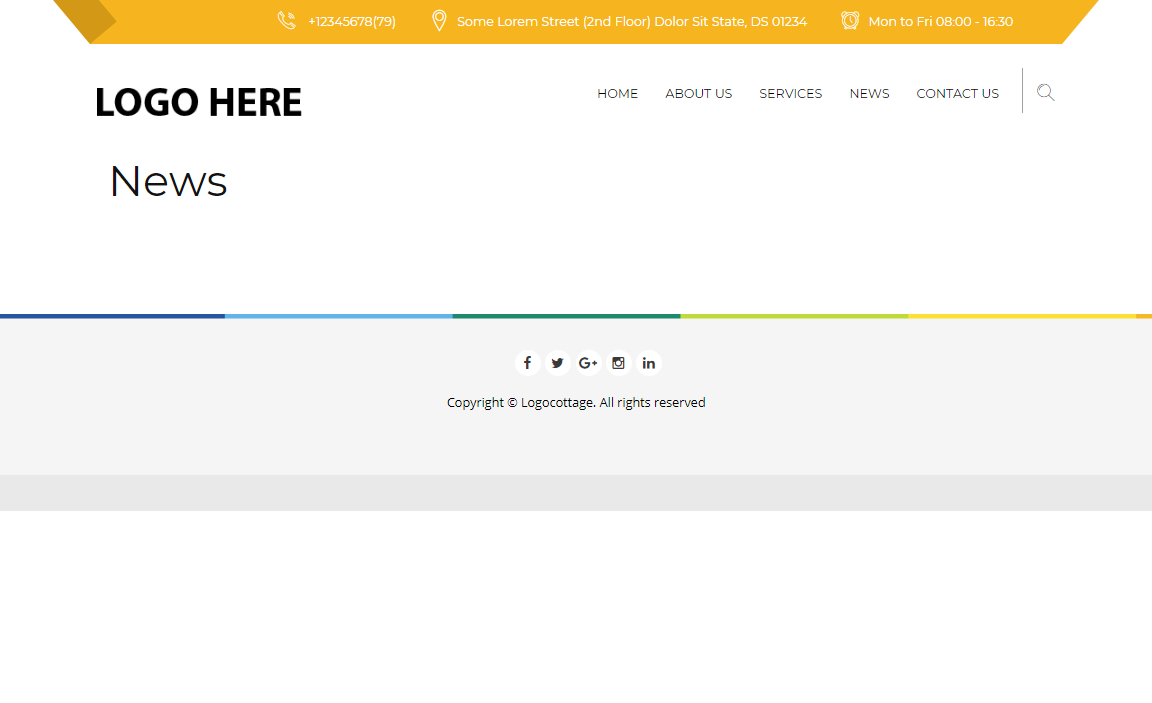Click the phone handset icon in top bar
Screen dimensions: 1152x703
pos(287,21)
